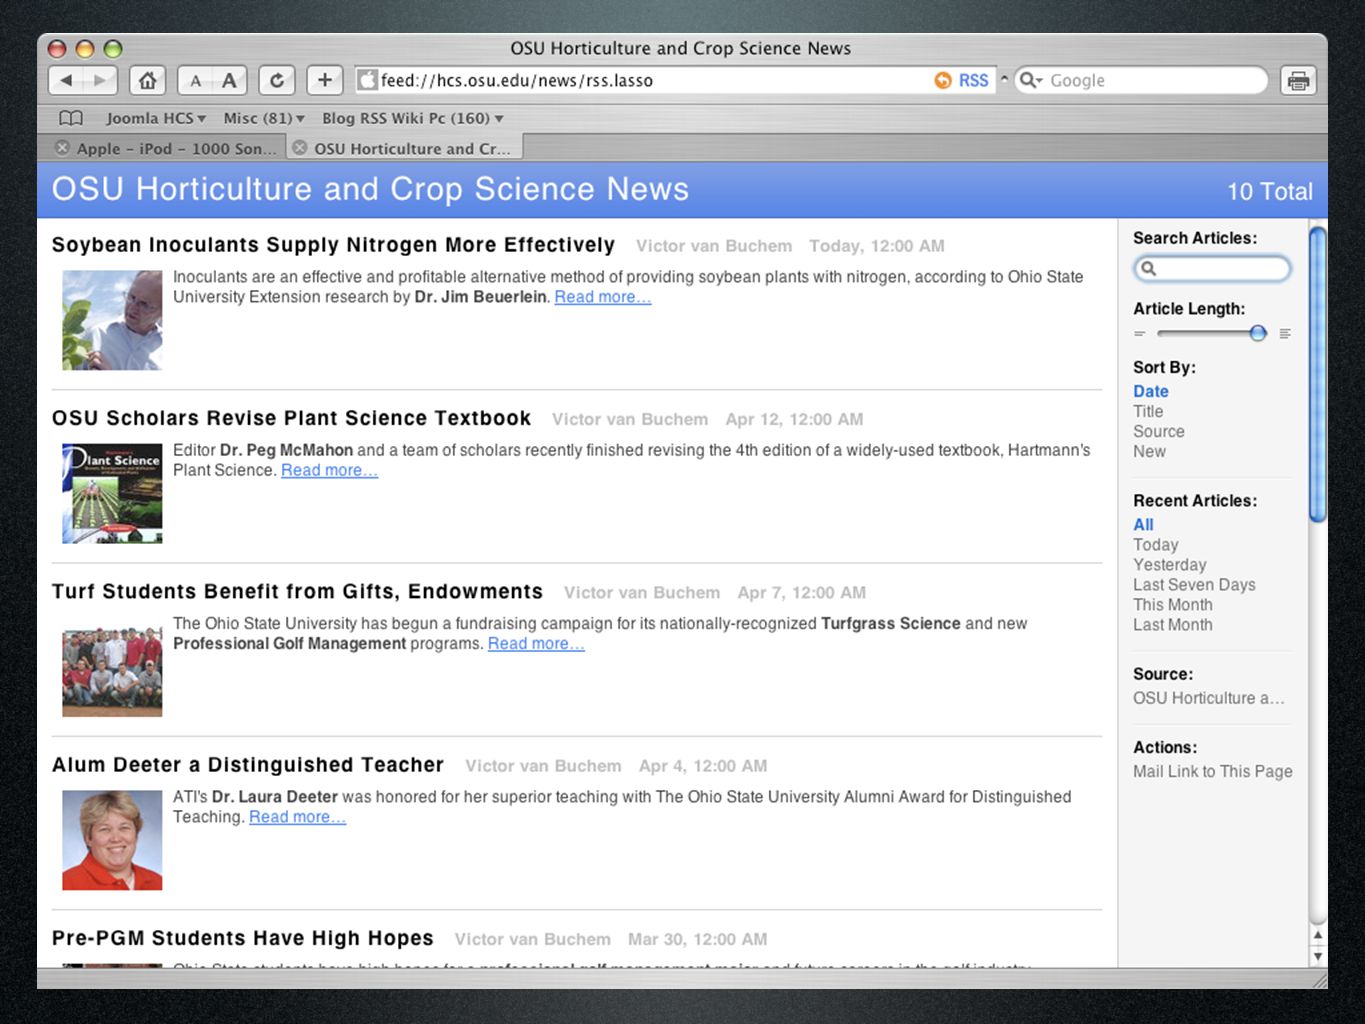The image size is (1365, 1024).
Task: Click the Apr 12, 12:00 AM date
Action: click(x=794, y=419)
